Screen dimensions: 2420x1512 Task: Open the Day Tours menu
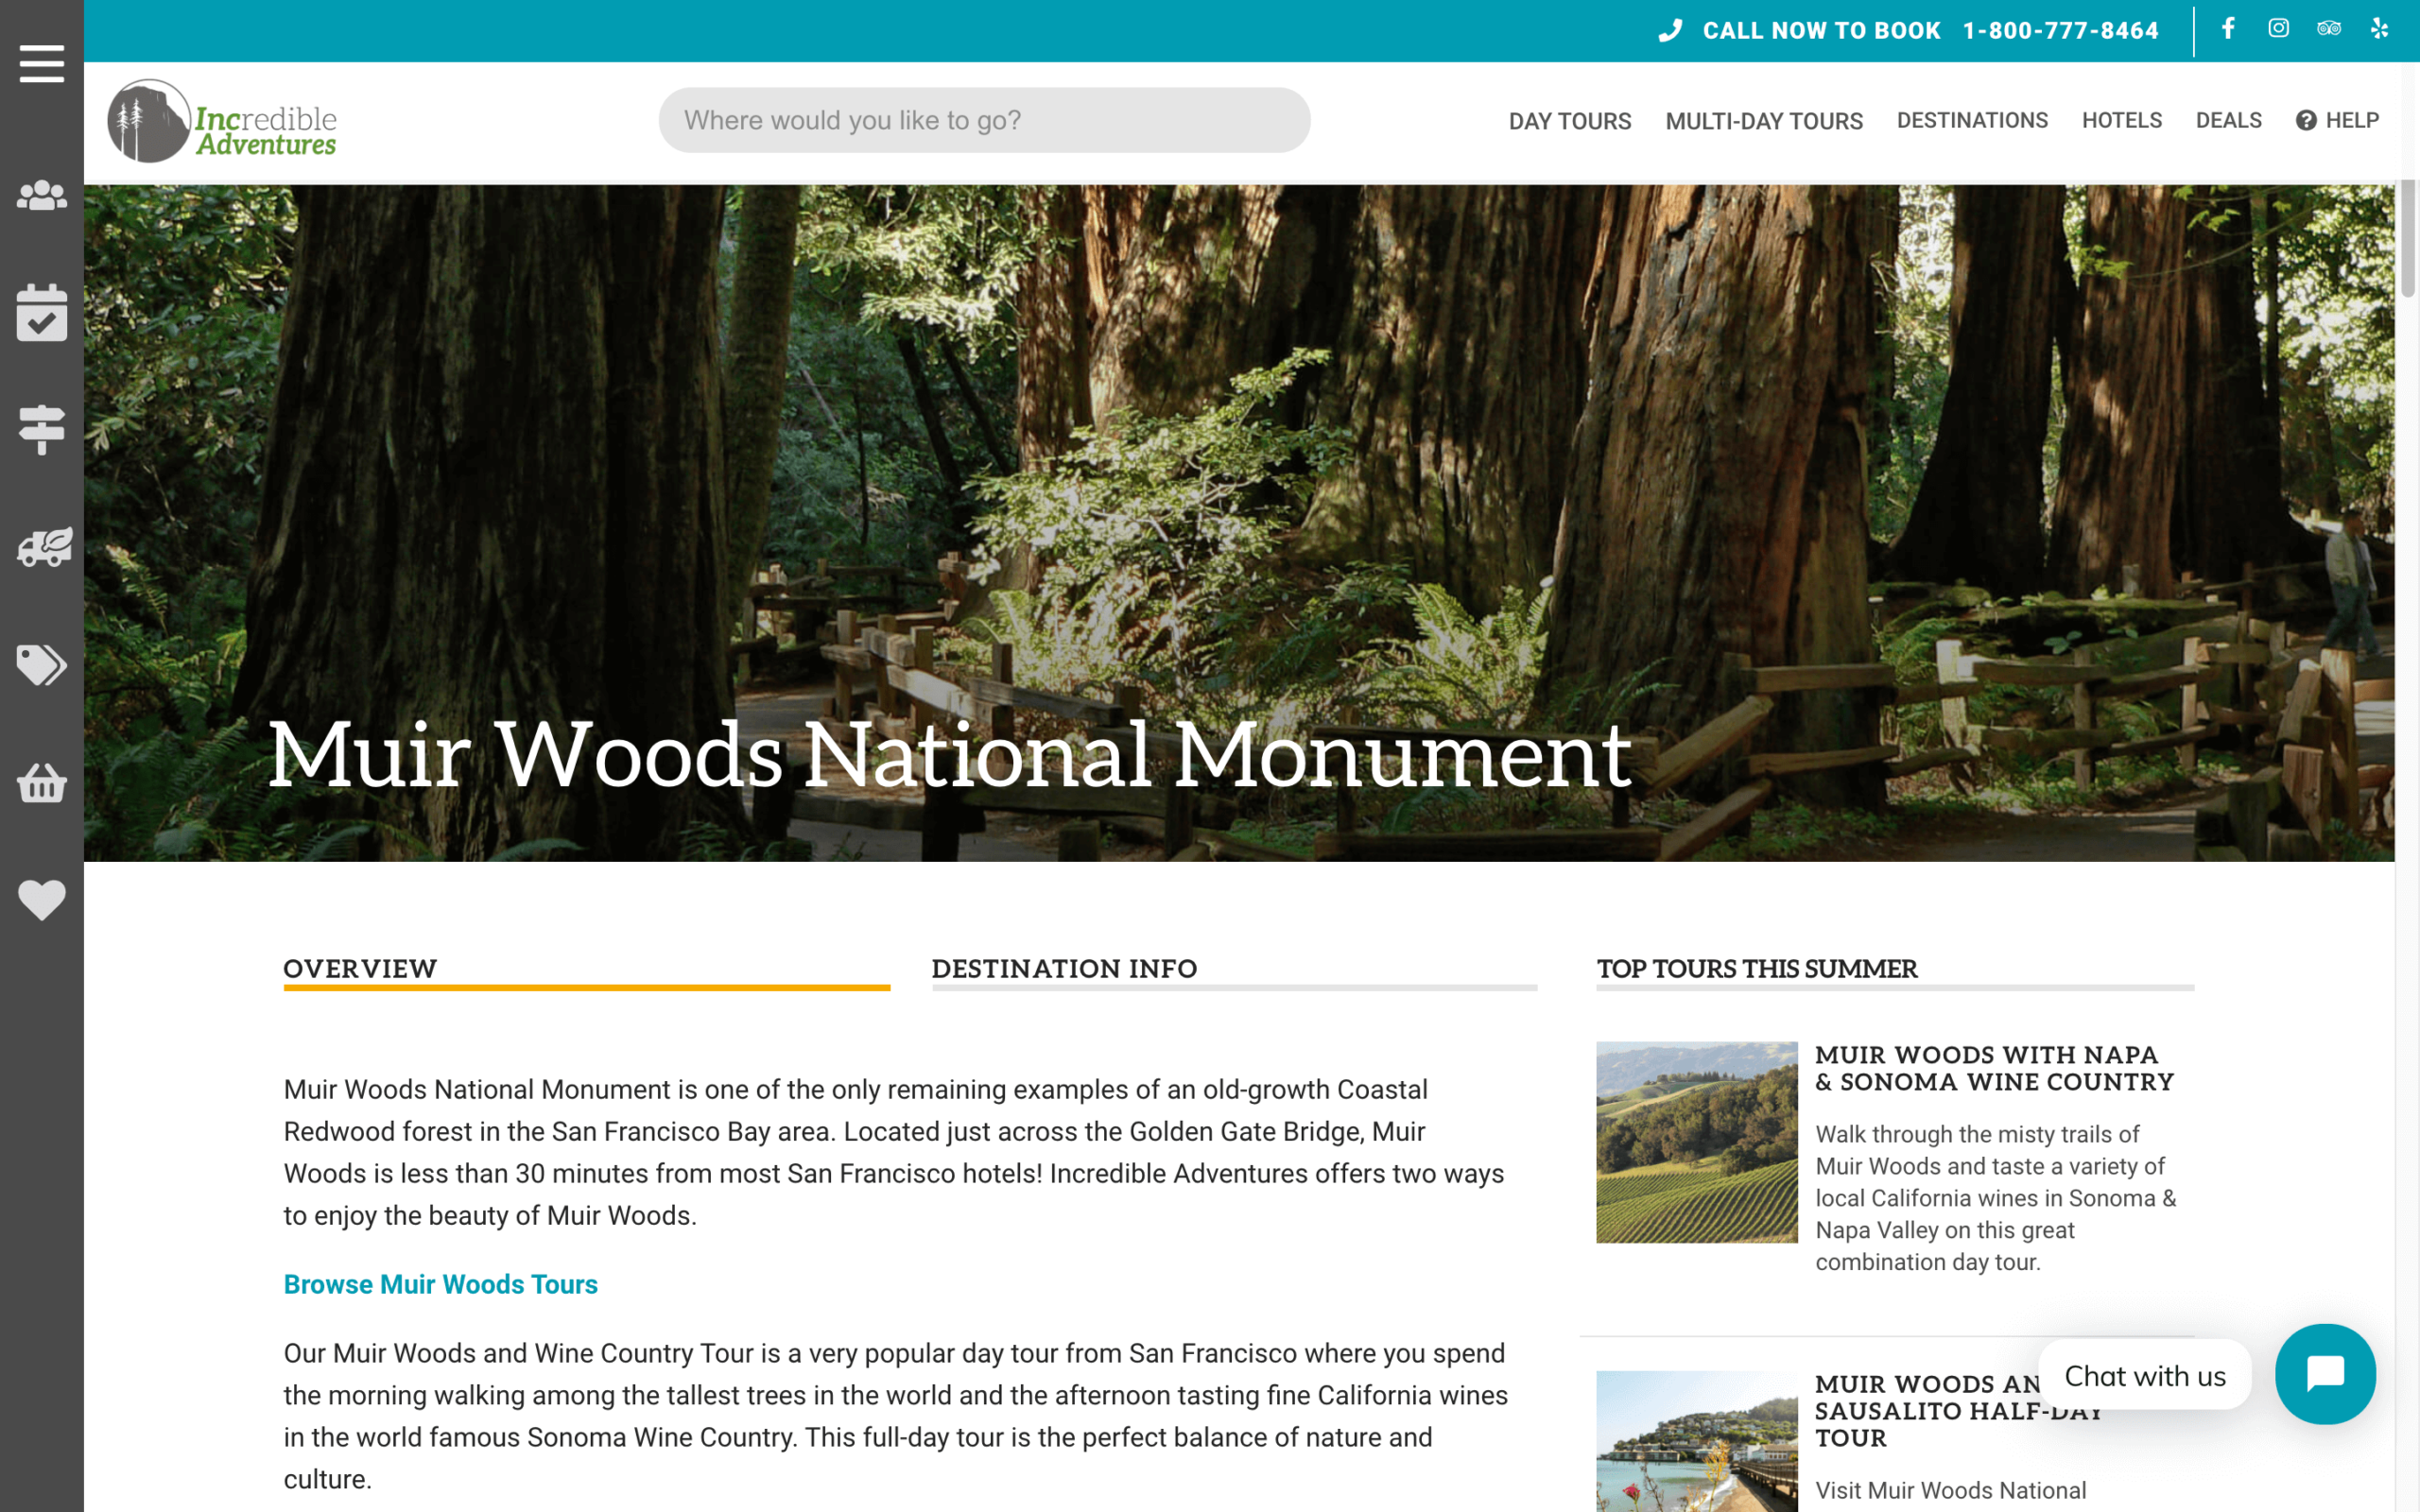pyautogui.click(x=1569, y=121)
